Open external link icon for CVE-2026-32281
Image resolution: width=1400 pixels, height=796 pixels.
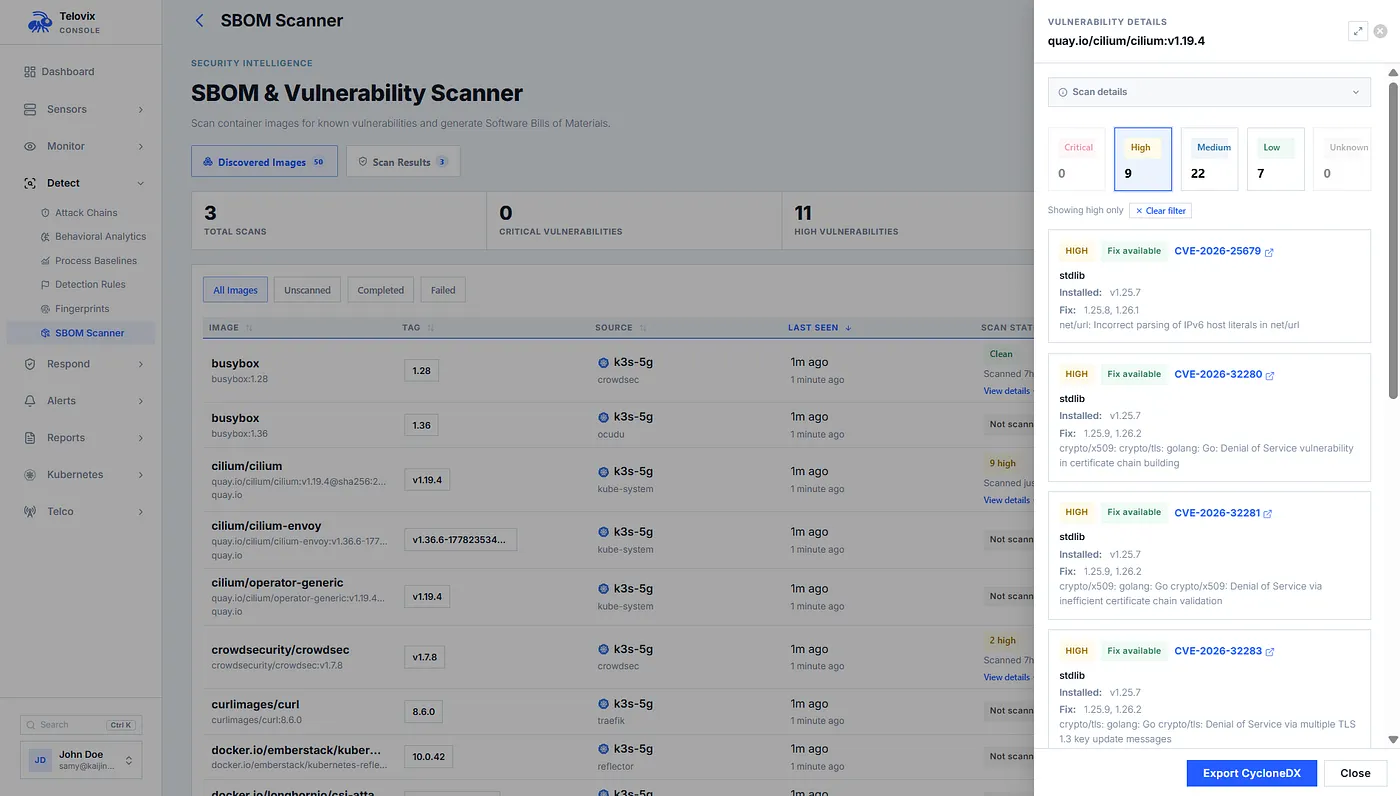pos(1268,513)
